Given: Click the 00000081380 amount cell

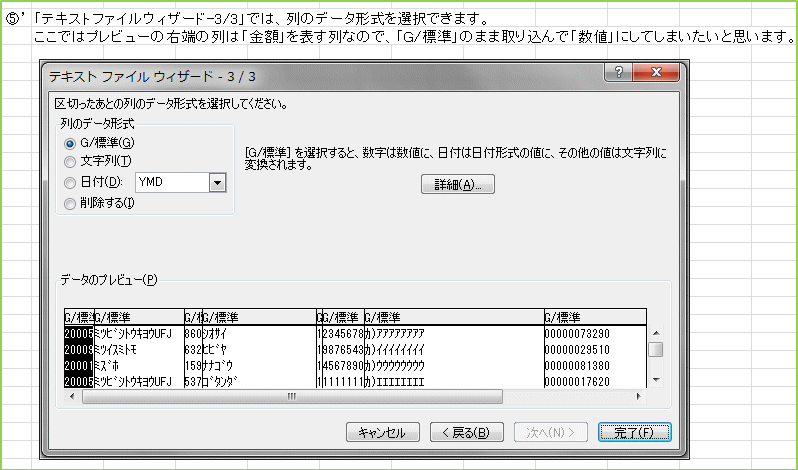Looking at the screenshot, I should [577, 366].
